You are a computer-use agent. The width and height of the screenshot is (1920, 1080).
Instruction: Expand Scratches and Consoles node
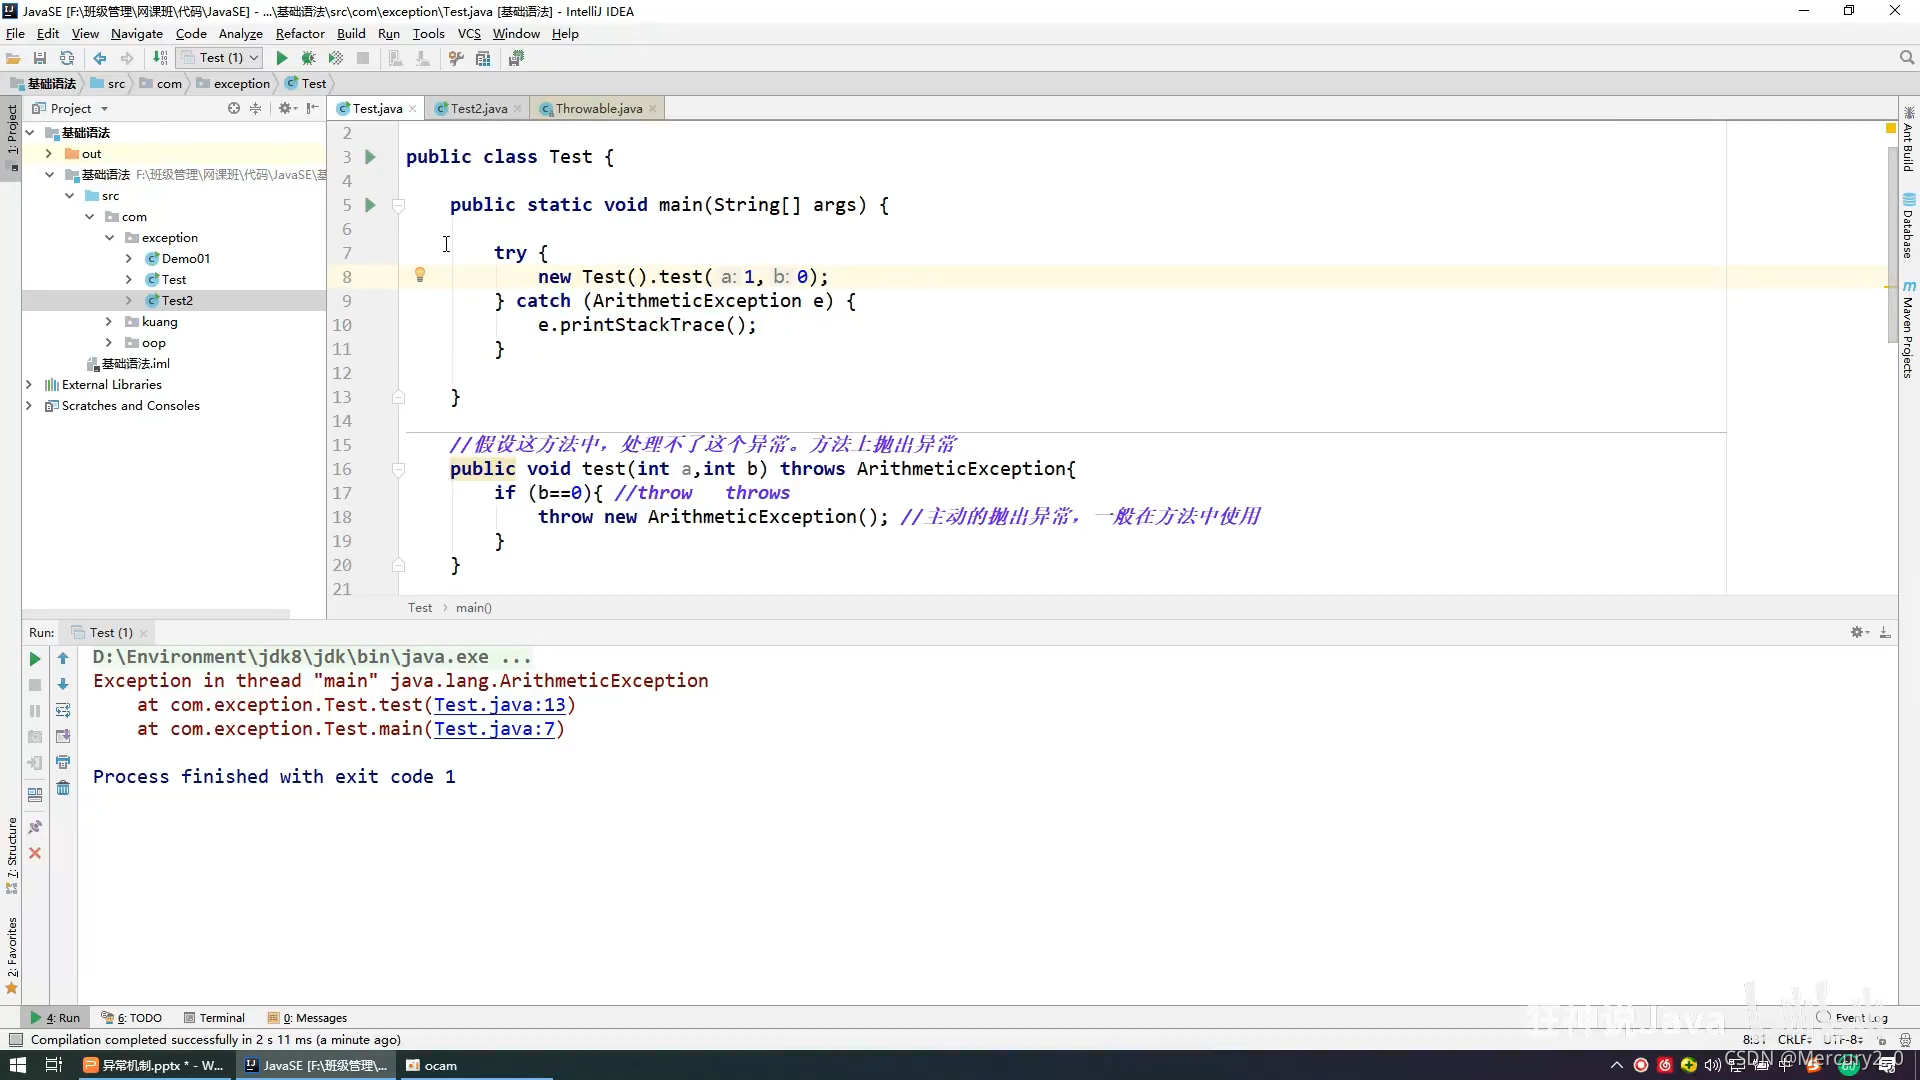(x=29, y=406)
